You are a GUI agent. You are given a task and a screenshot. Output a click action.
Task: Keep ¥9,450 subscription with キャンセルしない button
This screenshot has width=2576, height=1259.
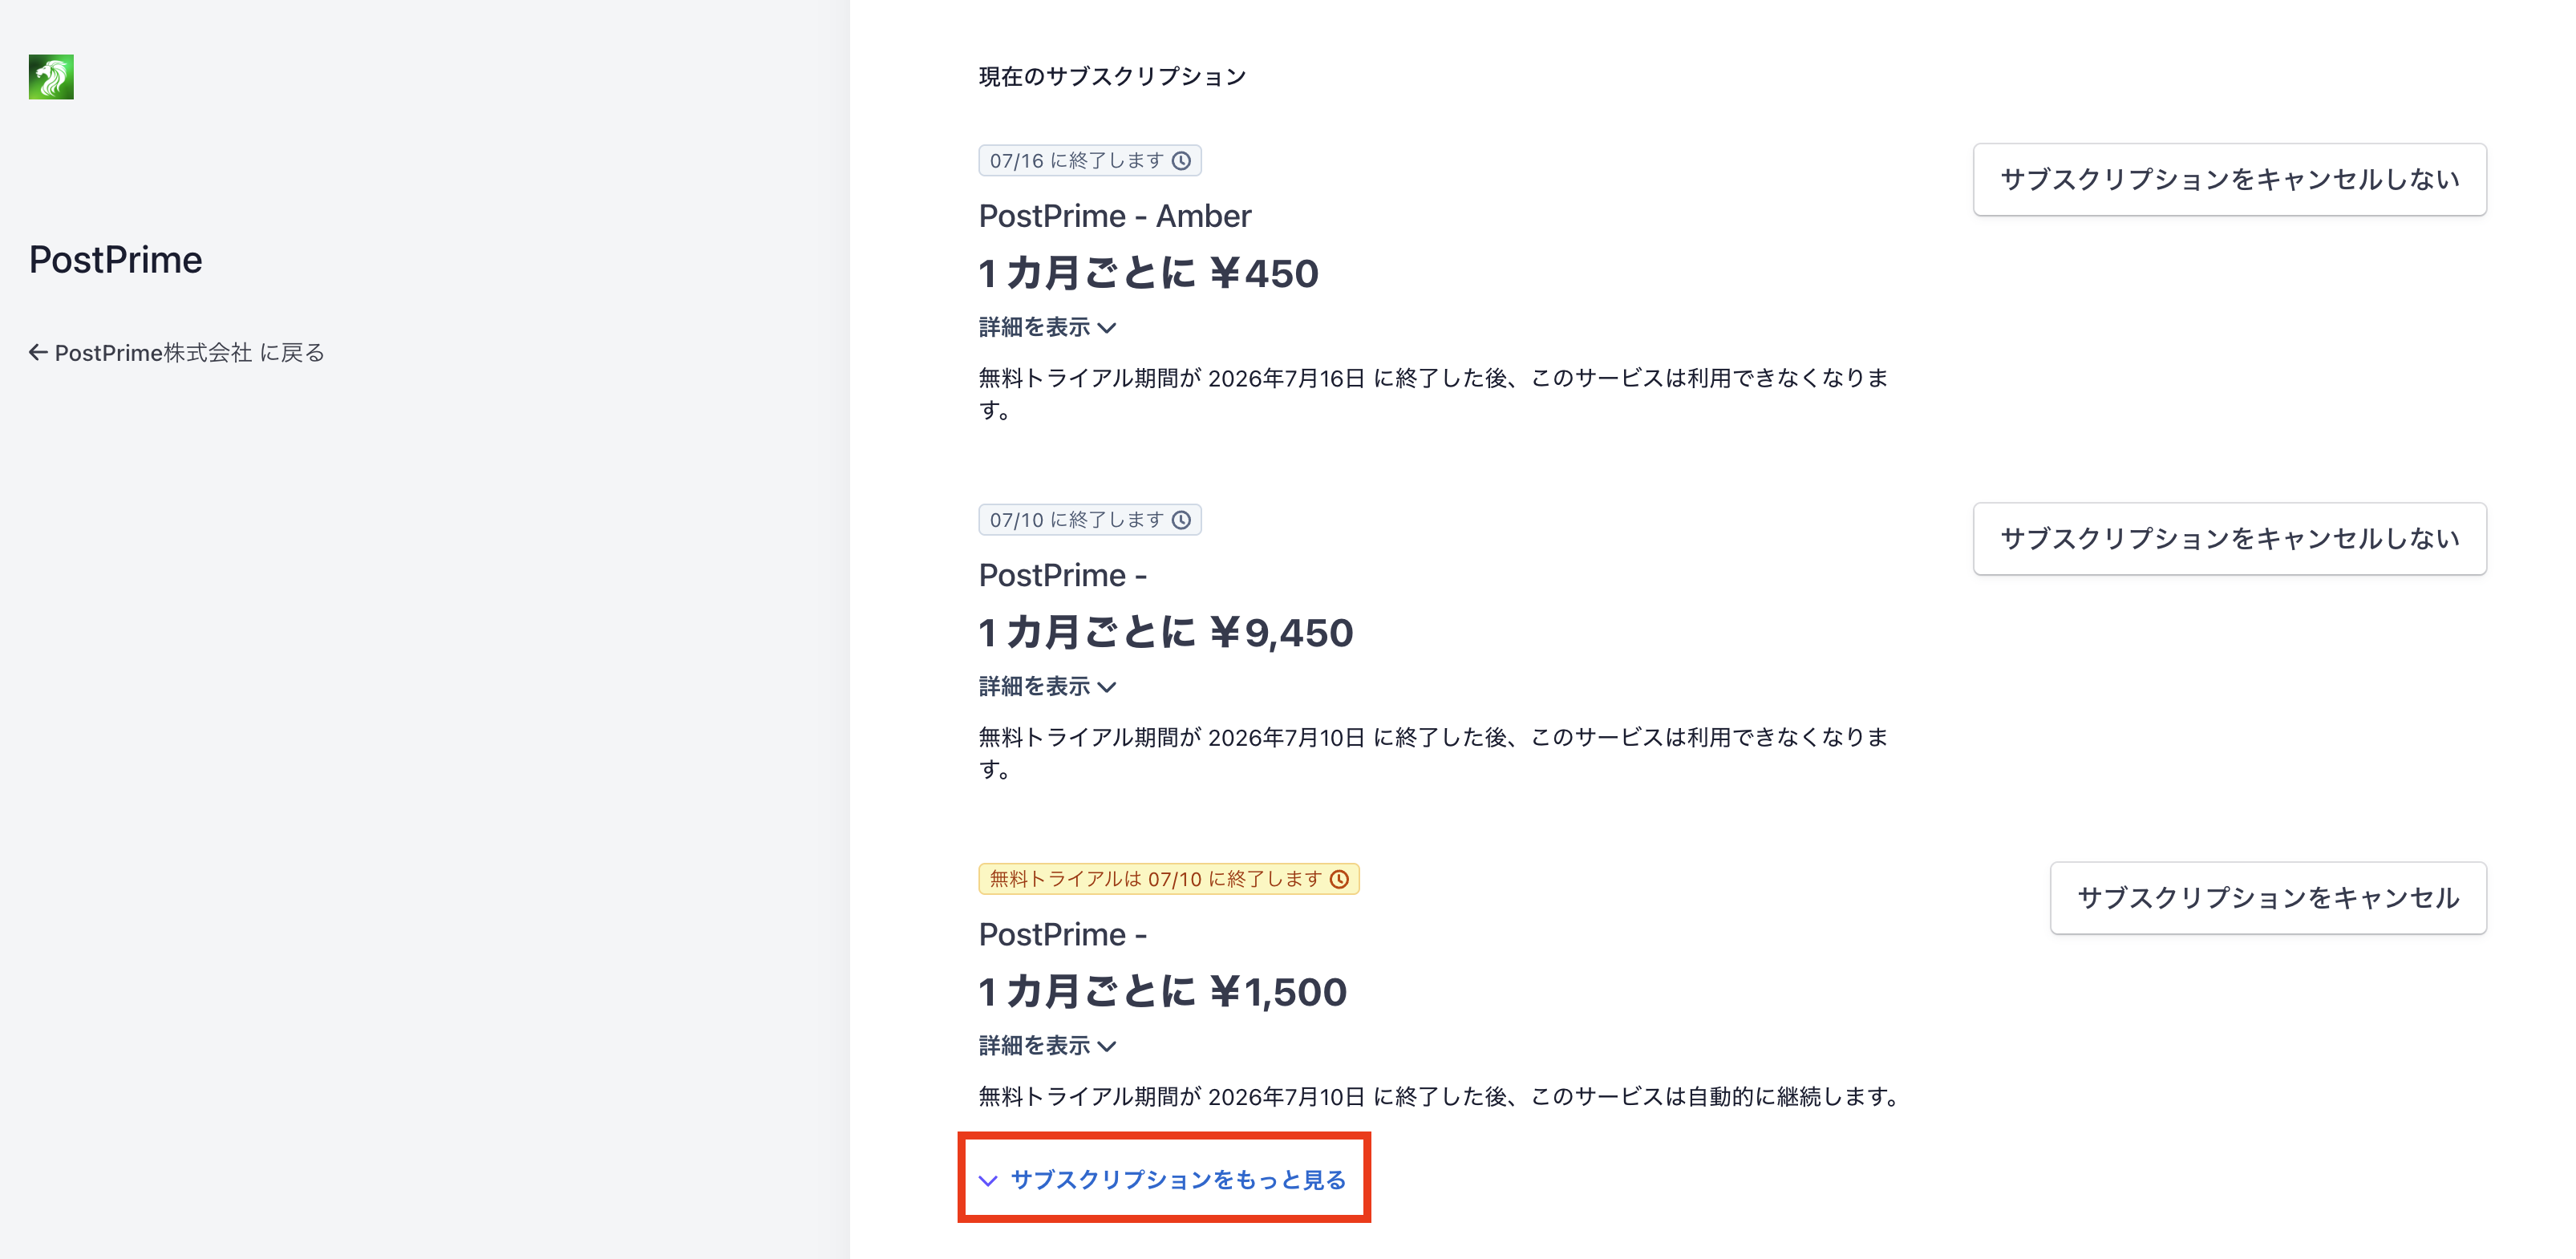click(2229, 539)
